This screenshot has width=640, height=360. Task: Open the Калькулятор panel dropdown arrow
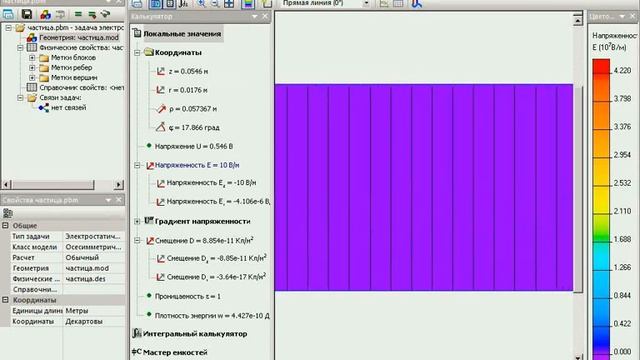pos(255,16)
